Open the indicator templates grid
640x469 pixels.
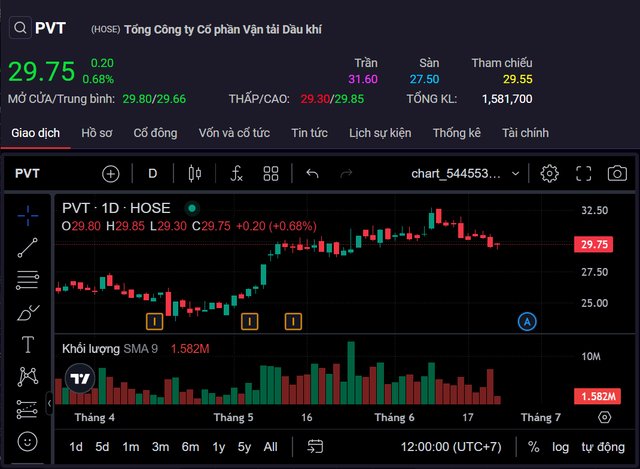(271, 173)
